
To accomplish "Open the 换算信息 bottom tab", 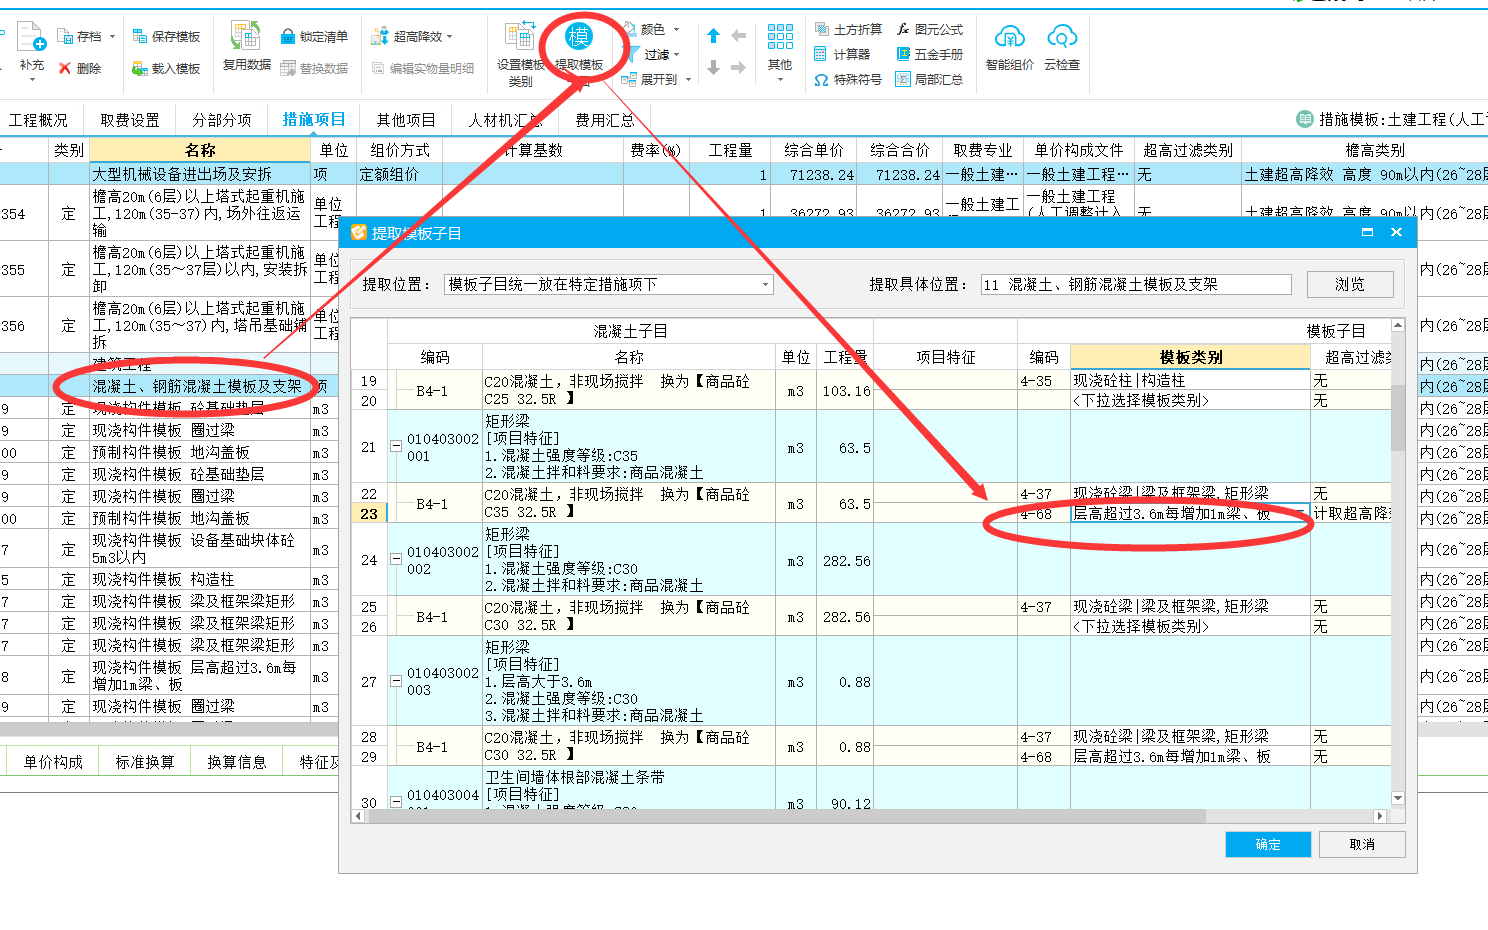I will tap(237, 762).
